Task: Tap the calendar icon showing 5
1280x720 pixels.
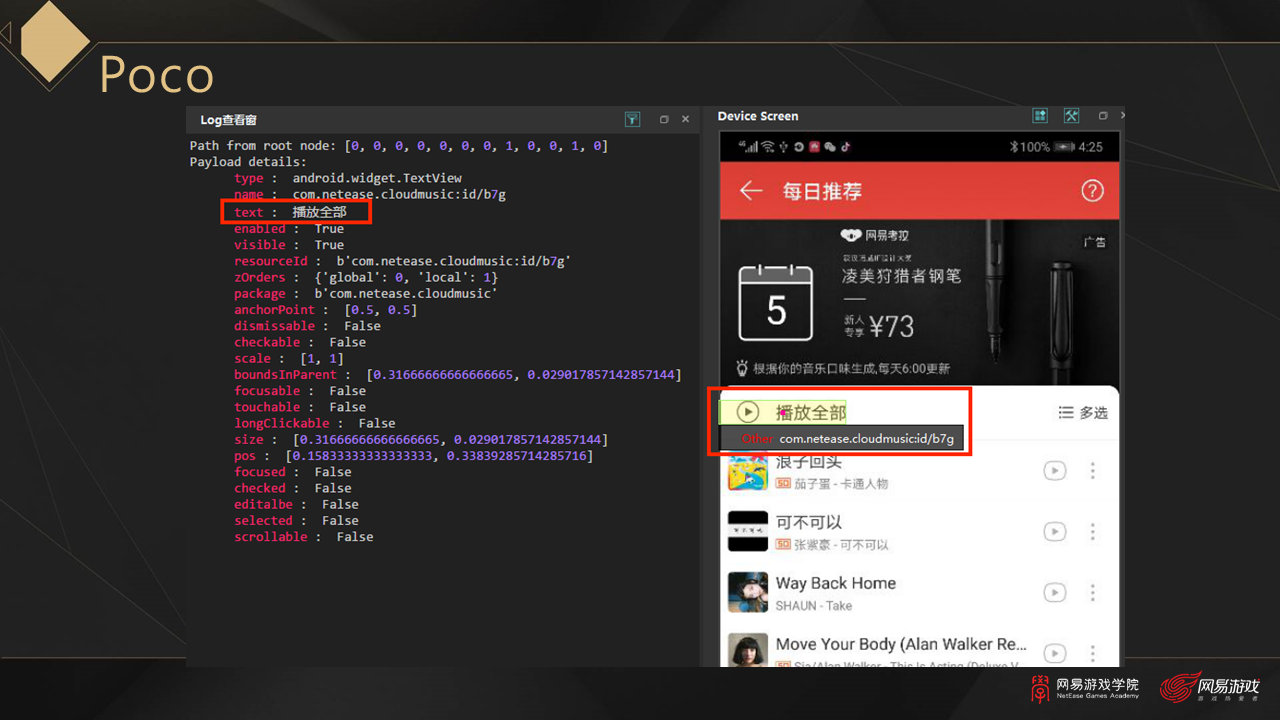Action: [x=775, y=303]
